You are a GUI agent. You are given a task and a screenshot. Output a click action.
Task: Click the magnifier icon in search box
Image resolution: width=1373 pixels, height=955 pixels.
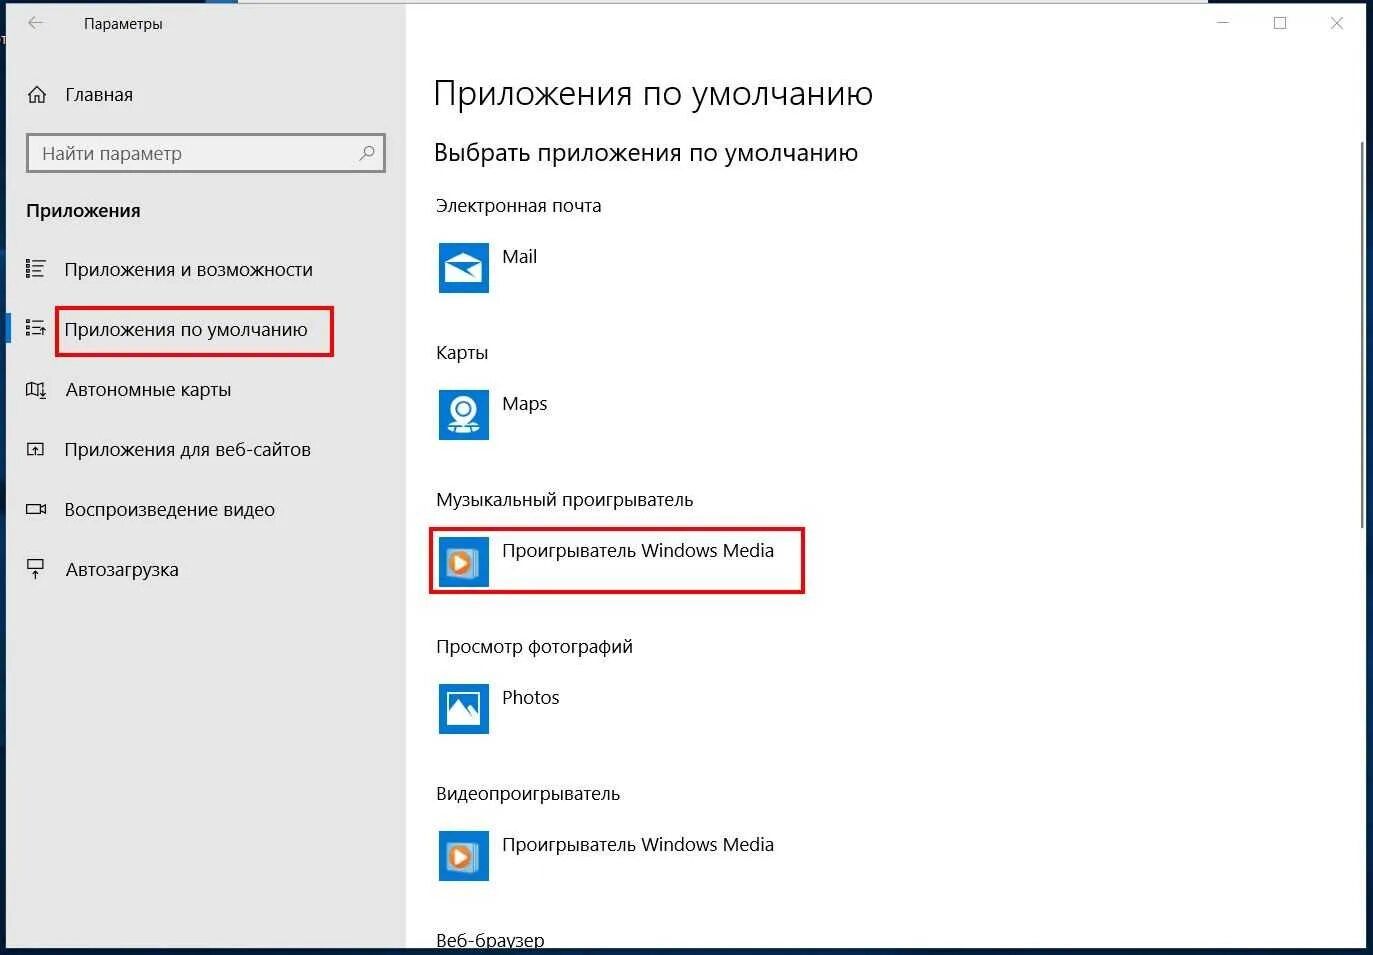[367, 153]
